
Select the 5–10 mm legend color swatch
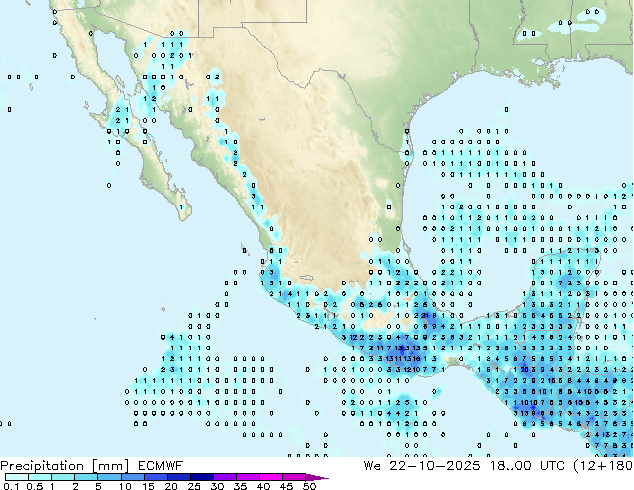[x=110, y=477]
